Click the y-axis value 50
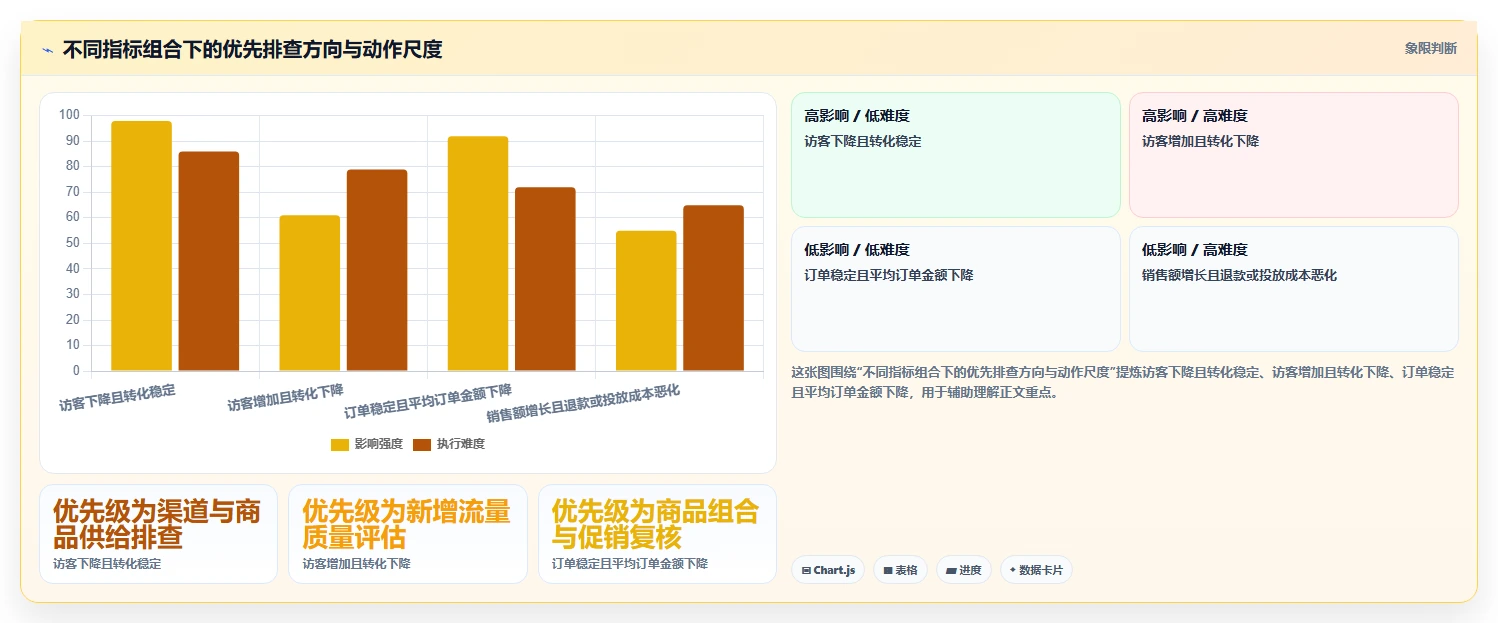1498x623 pixels. coord(72,243)
